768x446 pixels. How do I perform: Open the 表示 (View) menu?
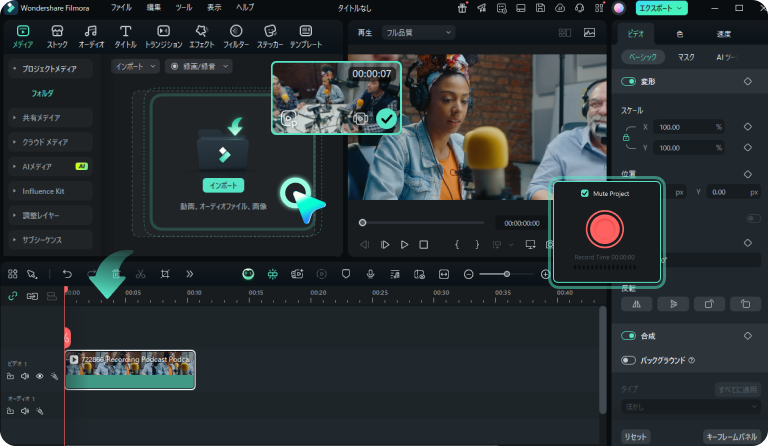[x=214, y=8]
